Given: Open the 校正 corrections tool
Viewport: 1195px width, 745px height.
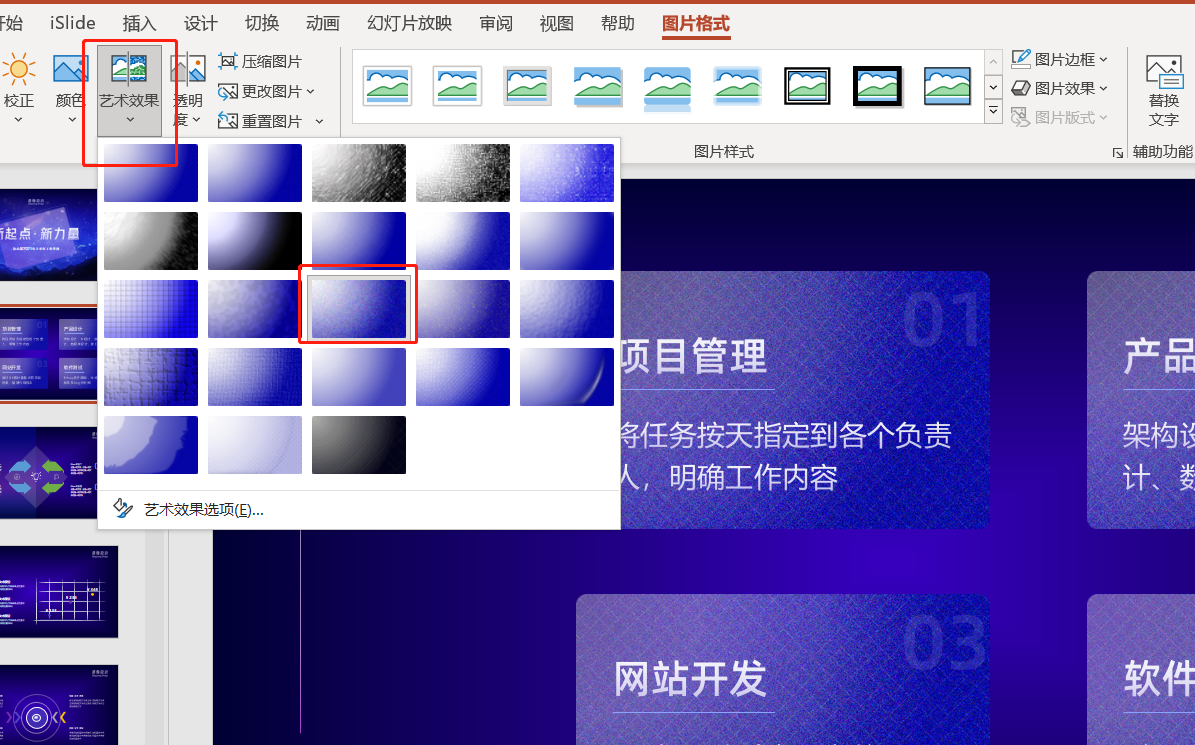Looking at the screenshot, I should coord(18,88).
